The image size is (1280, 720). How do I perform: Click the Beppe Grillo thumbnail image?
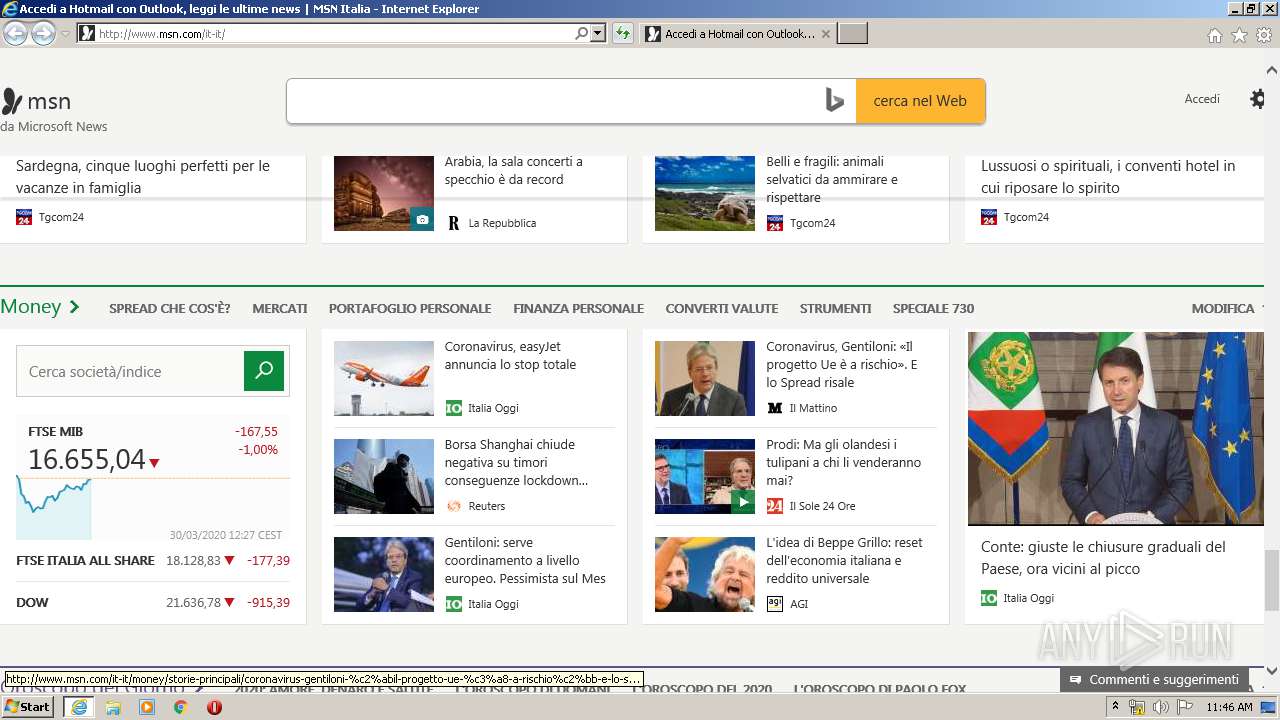(x=705, y=574)
